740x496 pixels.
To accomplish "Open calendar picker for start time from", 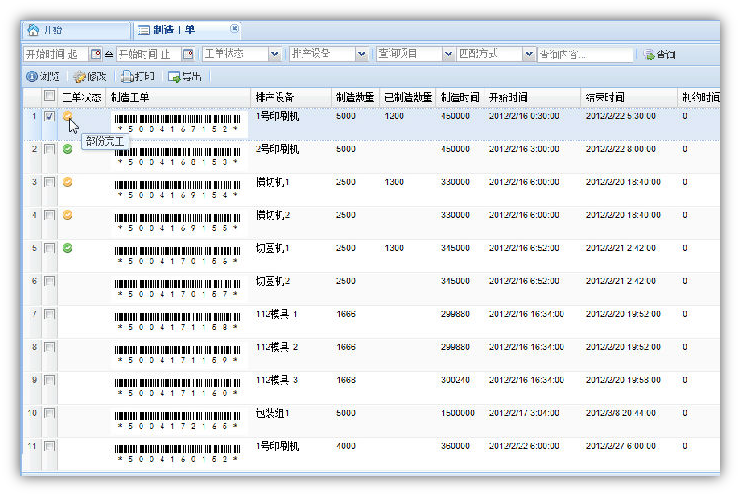I will 95,54.
